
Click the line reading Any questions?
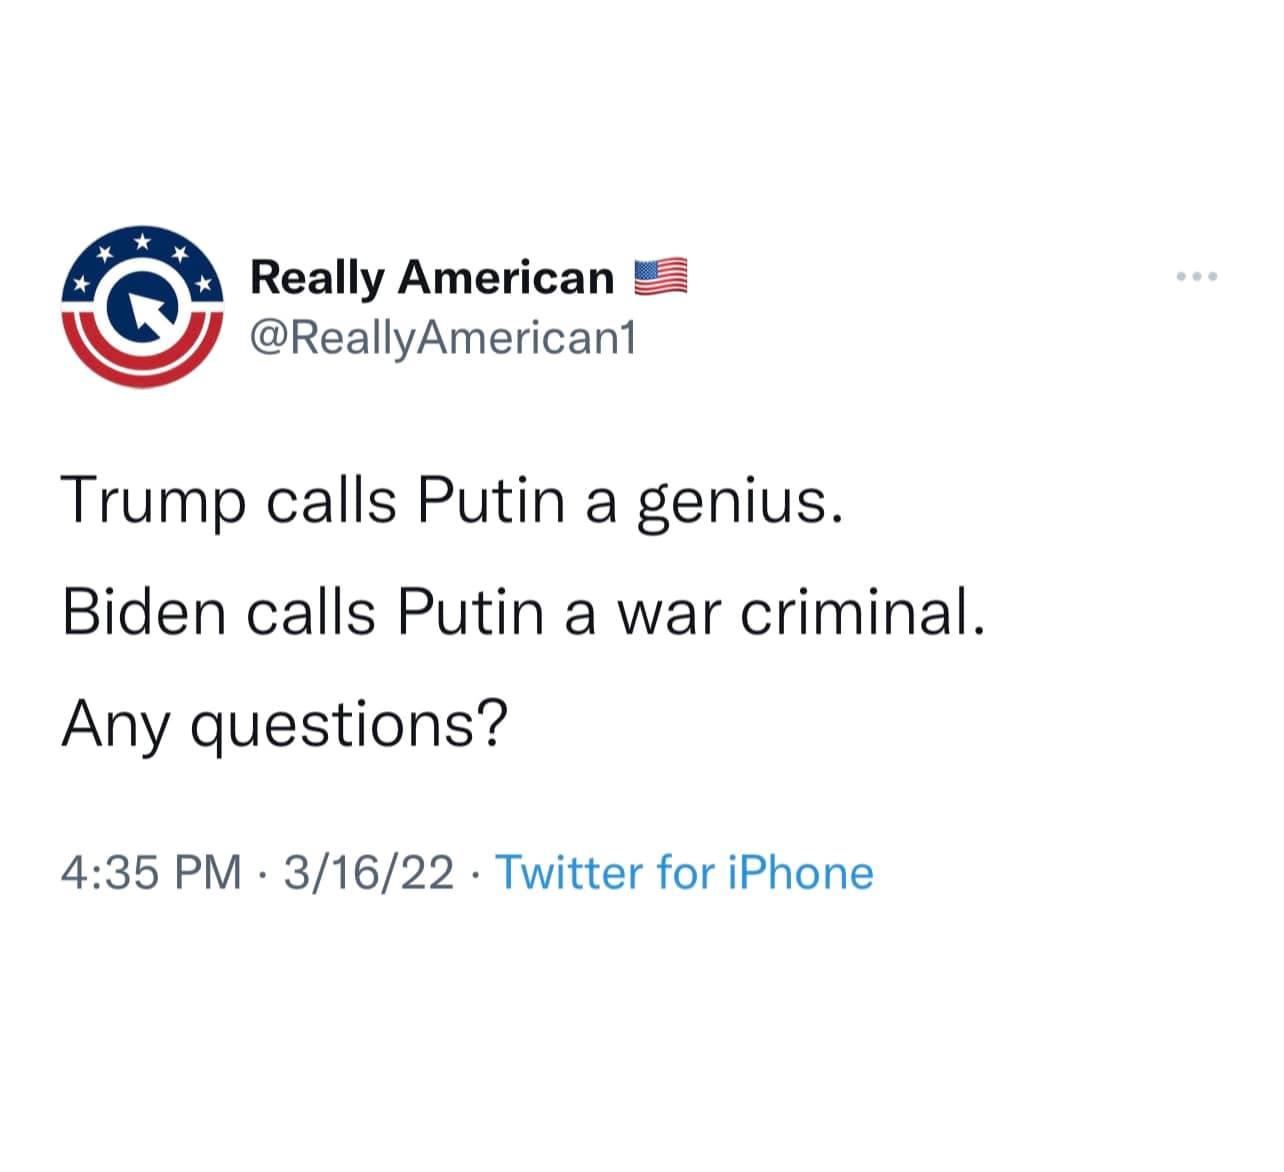285,727
